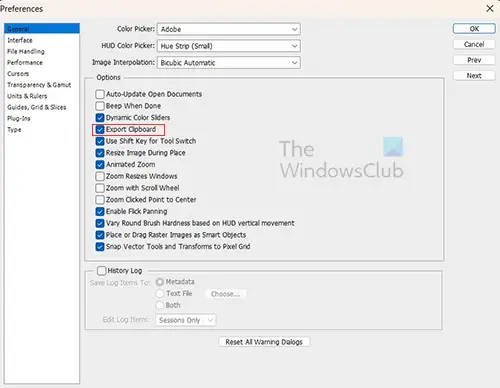Screen dimensions: 500x388
Task: Enable the History Log checkbox
Action: (102, 270)
